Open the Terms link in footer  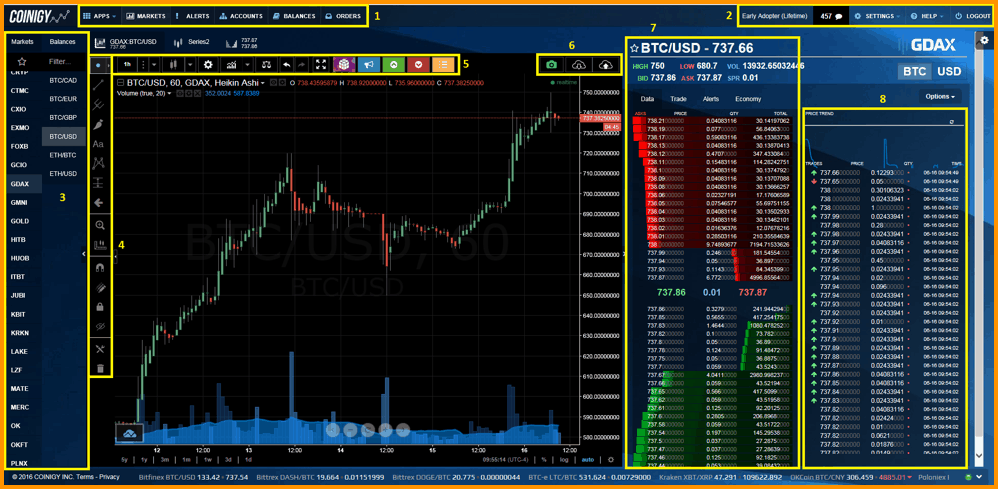click(85, 476)
